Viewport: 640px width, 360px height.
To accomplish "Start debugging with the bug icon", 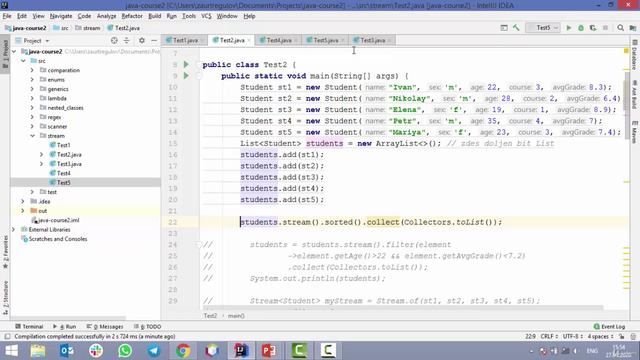I will pyautogui.click(x=581, y=28).
